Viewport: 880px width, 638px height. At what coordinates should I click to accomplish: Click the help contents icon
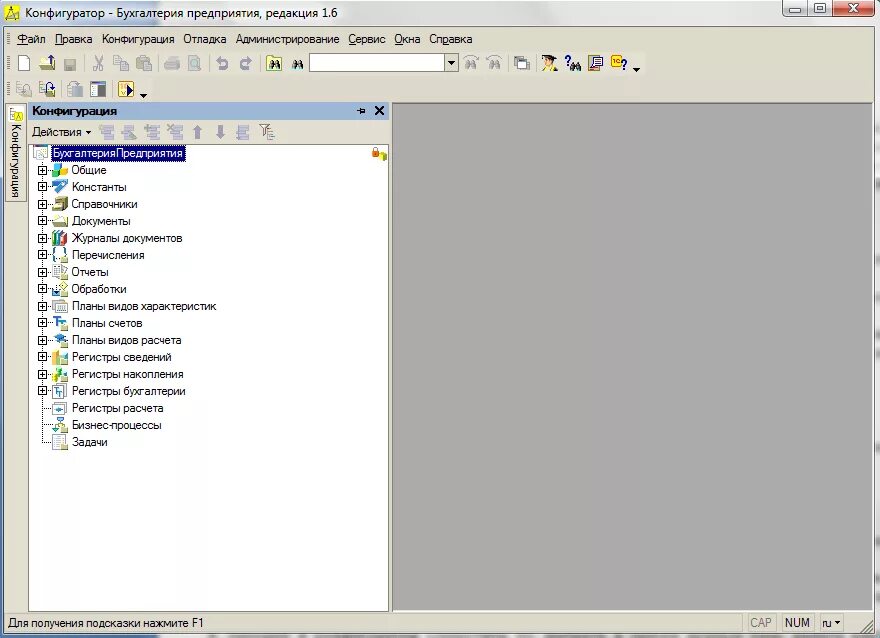[x=595, y=63]
